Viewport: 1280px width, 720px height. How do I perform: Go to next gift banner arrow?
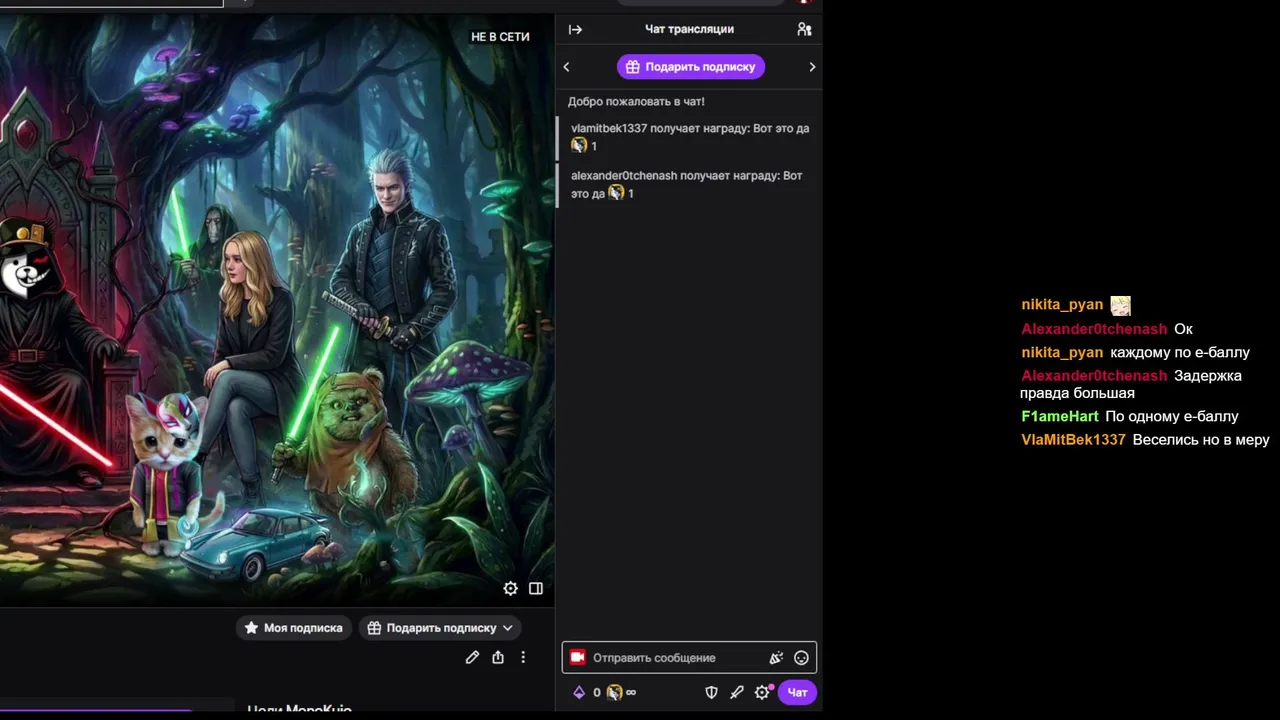click(x=812, y=67)
